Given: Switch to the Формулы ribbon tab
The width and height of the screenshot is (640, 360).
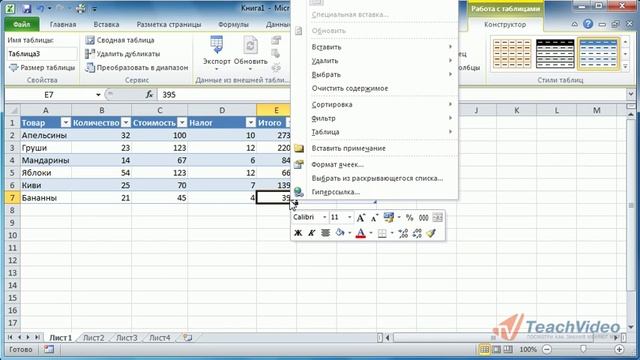Looking at the screenshot, I should tap(233, 24).
